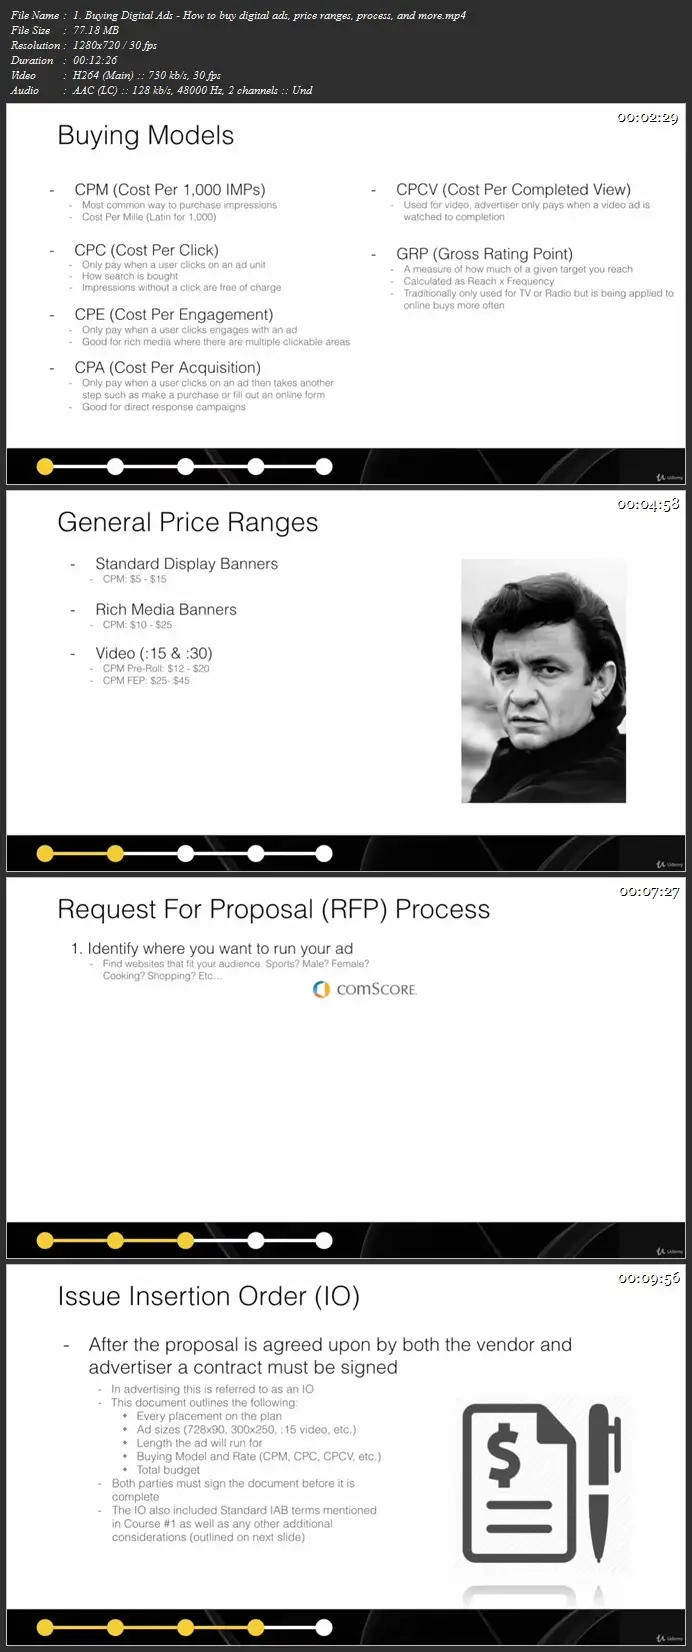Click the File Name text line at the top

[238, 15]
